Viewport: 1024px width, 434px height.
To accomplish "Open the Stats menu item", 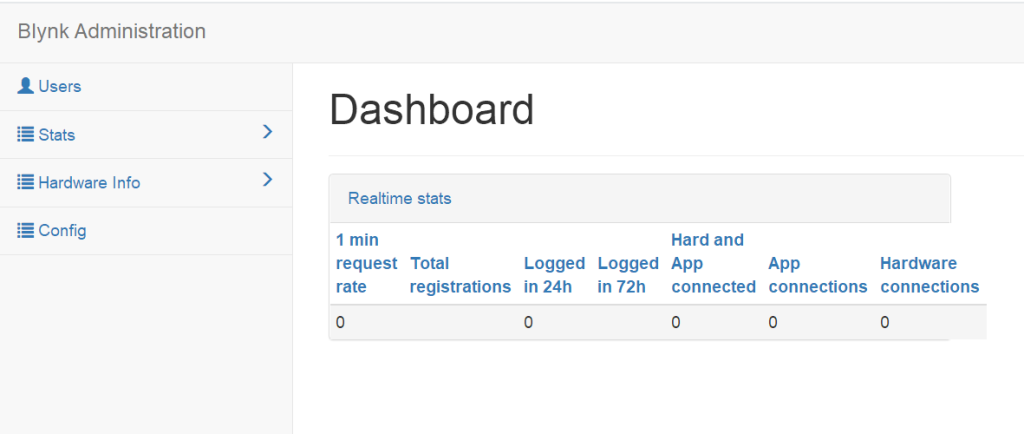I will point(57,134).
